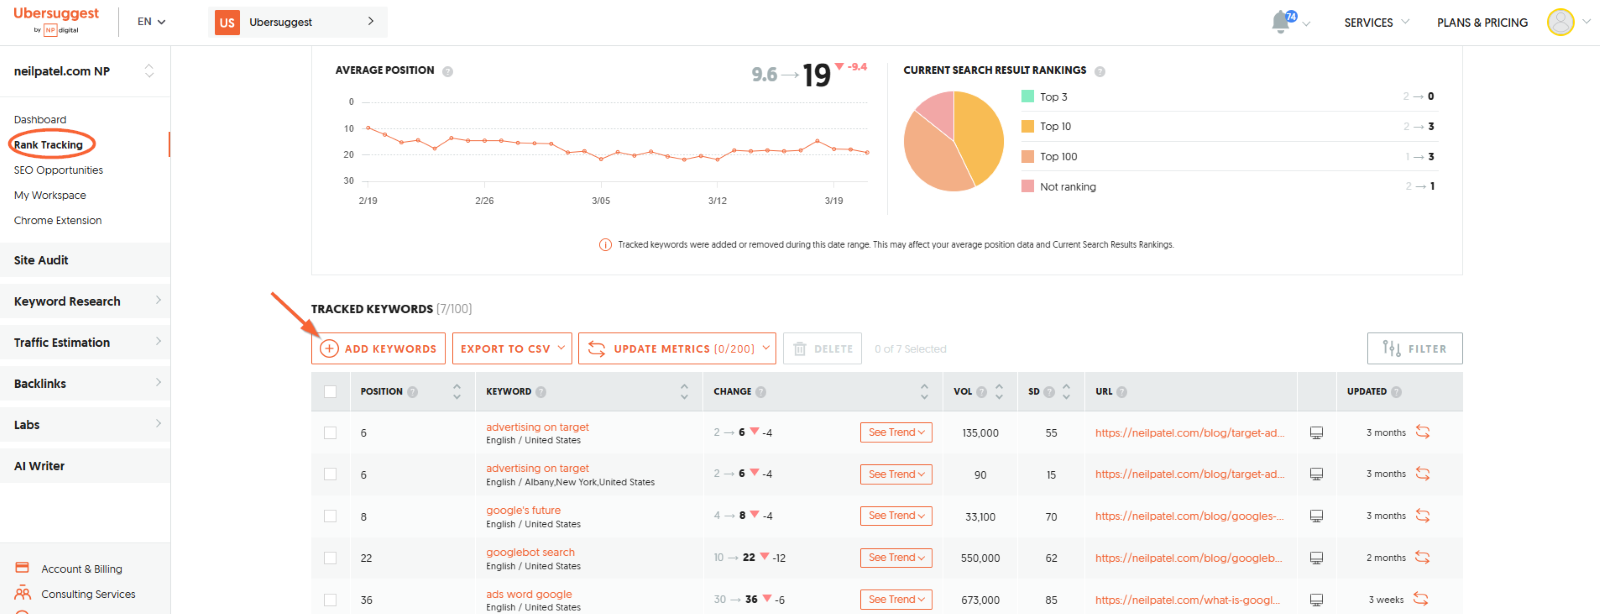This screenshot has height=614, width=1600.
Task: Refresh the googlebot search keyword row
Action: [x=1422, y=558]
